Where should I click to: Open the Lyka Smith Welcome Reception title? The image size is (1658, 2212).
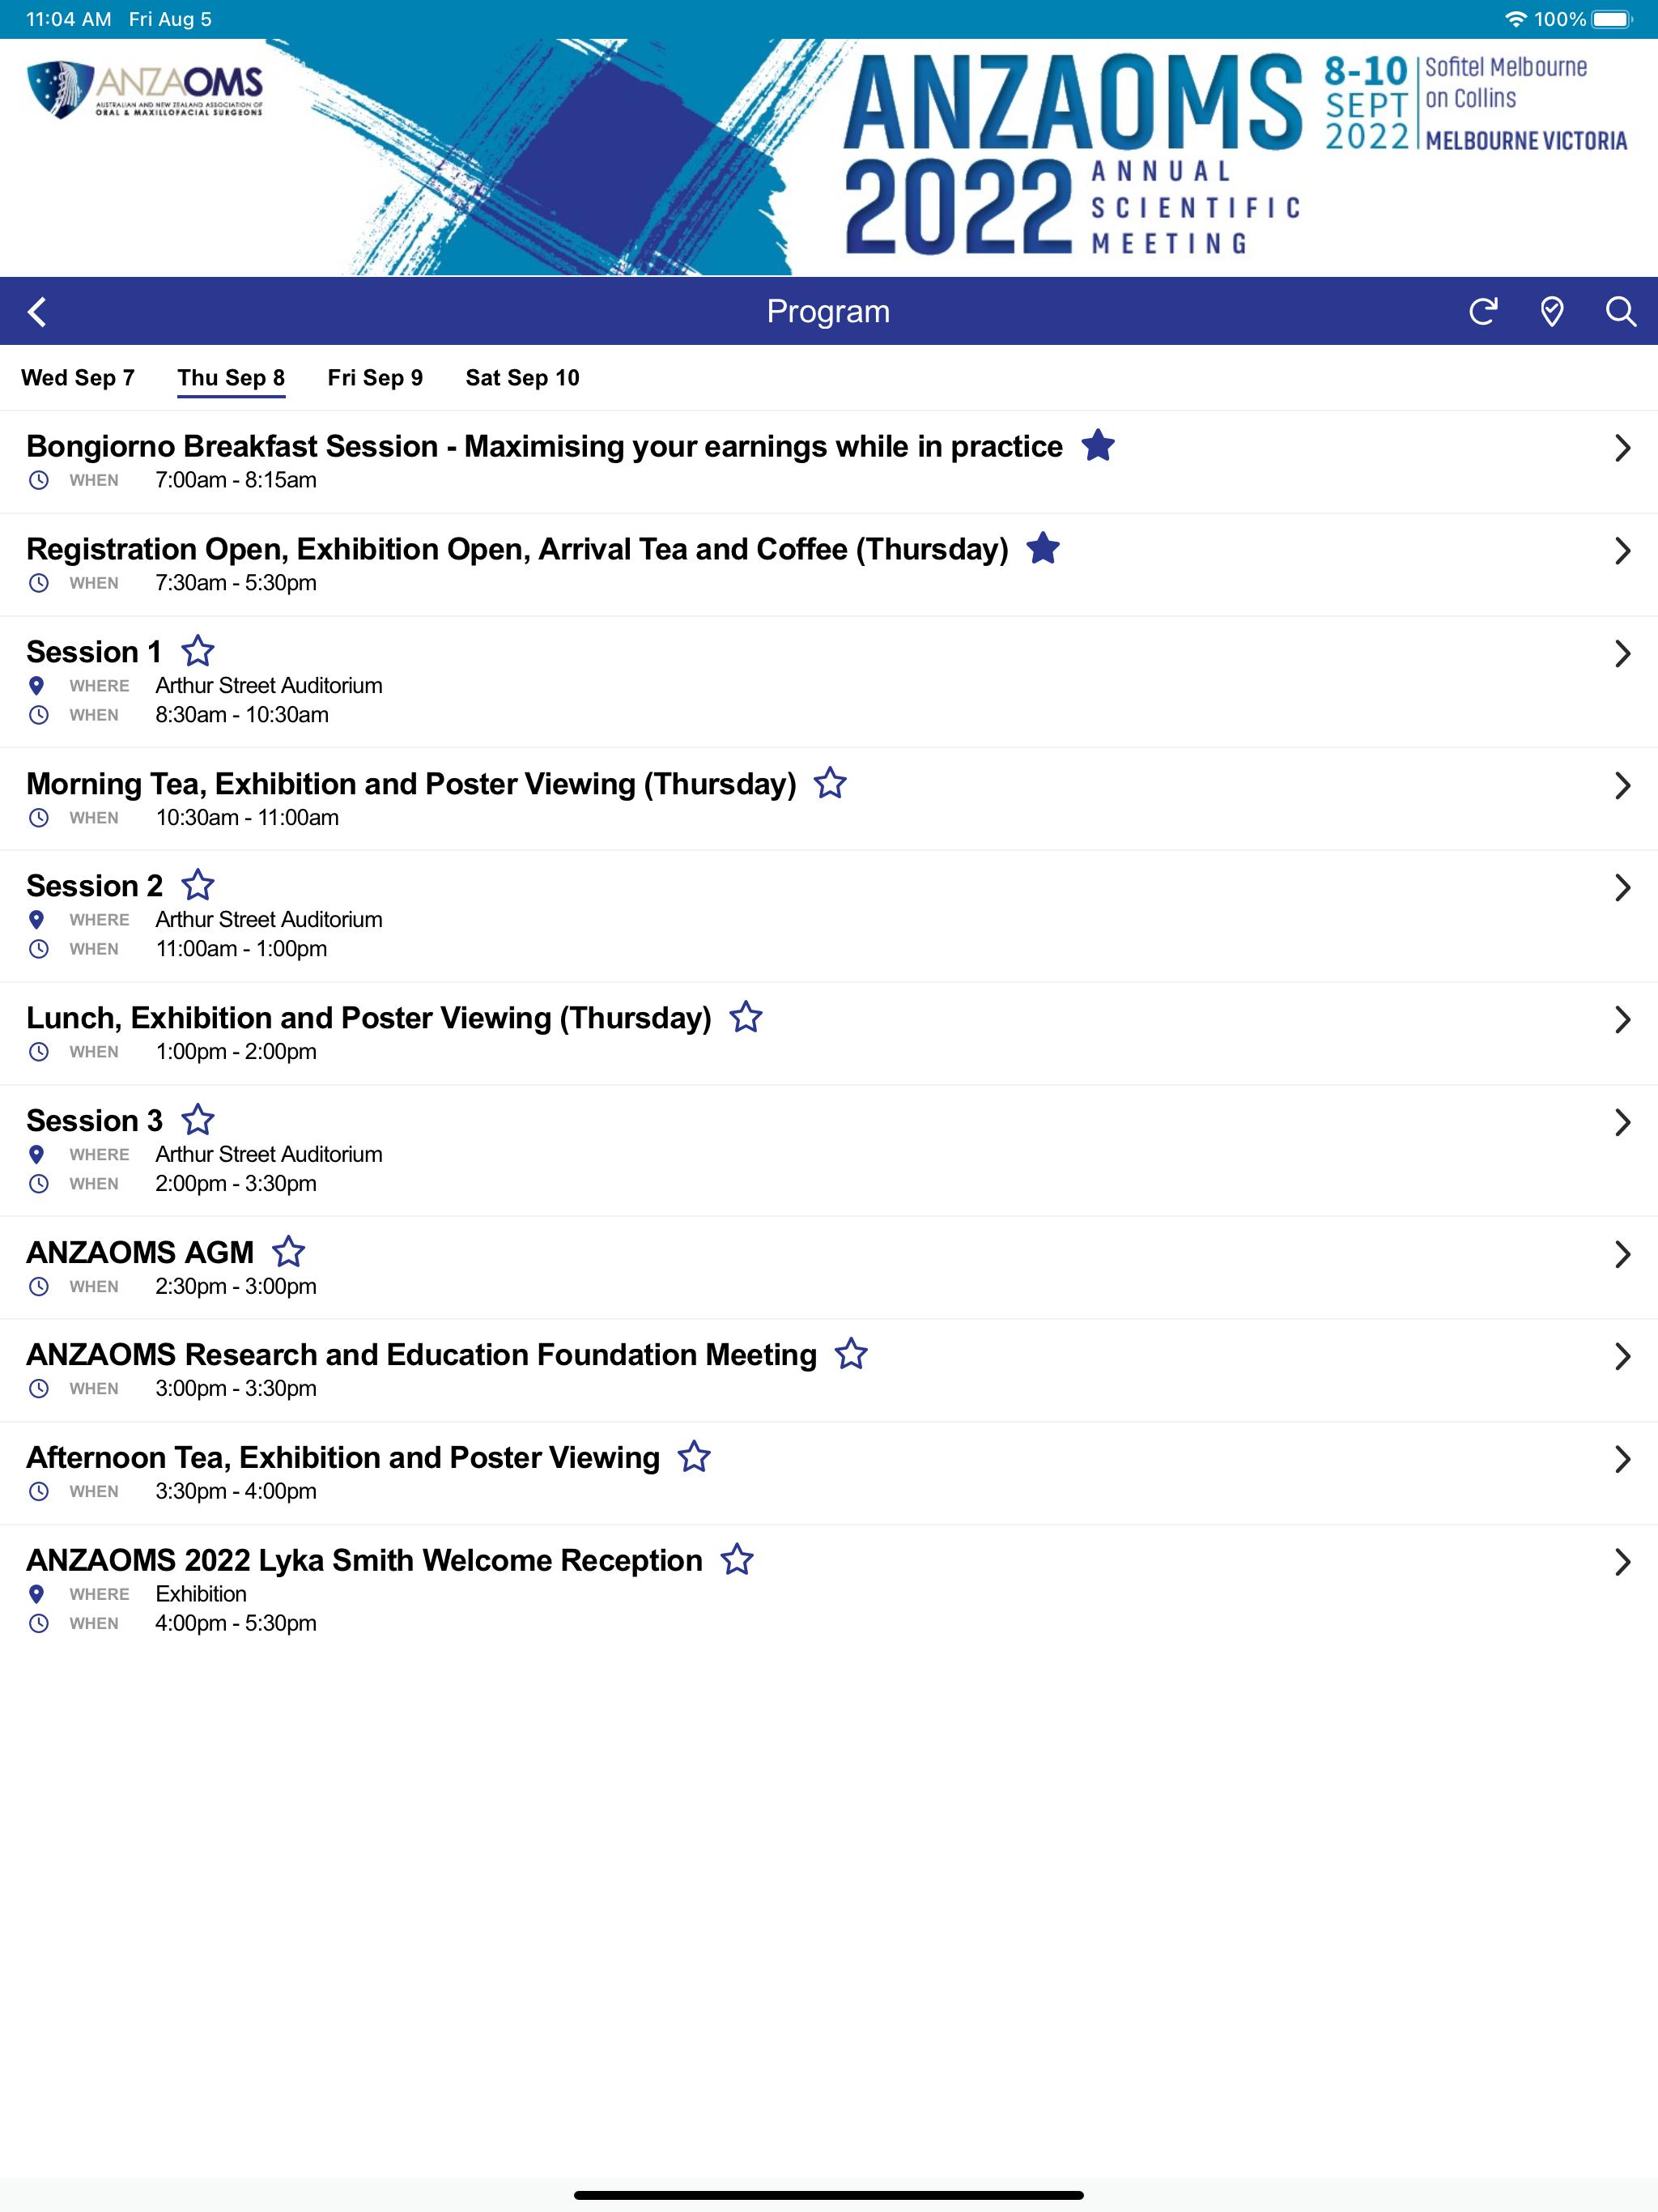tap(364, 1560)
